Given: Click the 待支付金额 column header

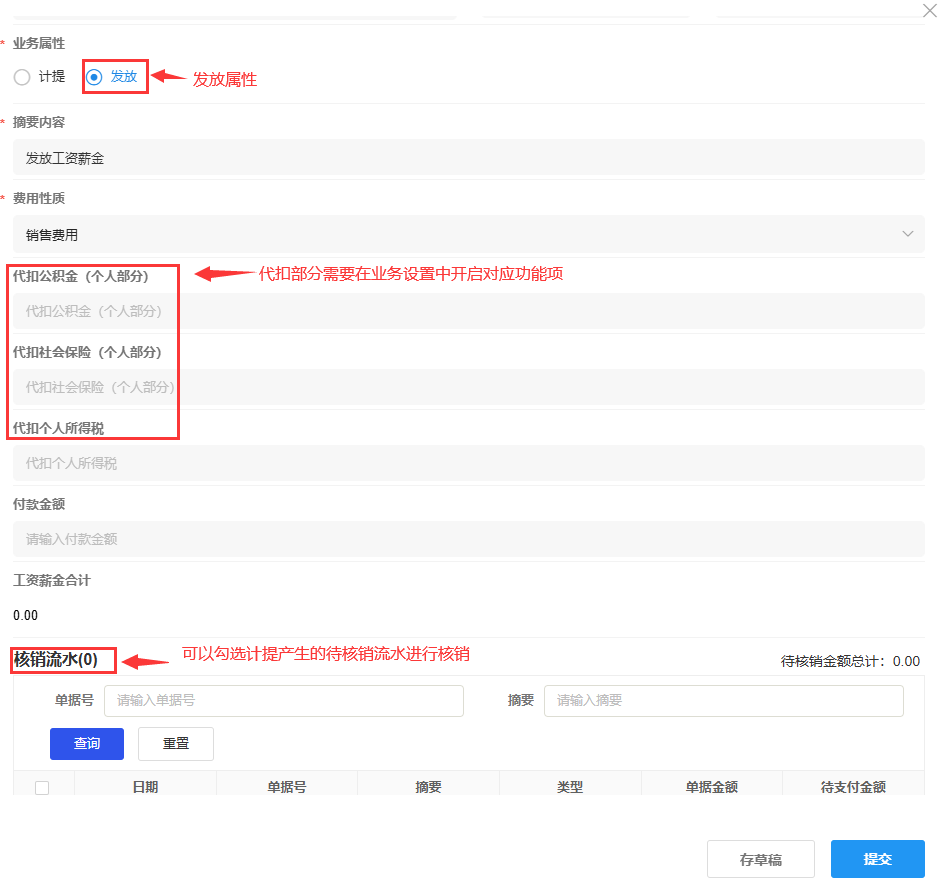Looking at the screenshot, I should click(853, 787).
